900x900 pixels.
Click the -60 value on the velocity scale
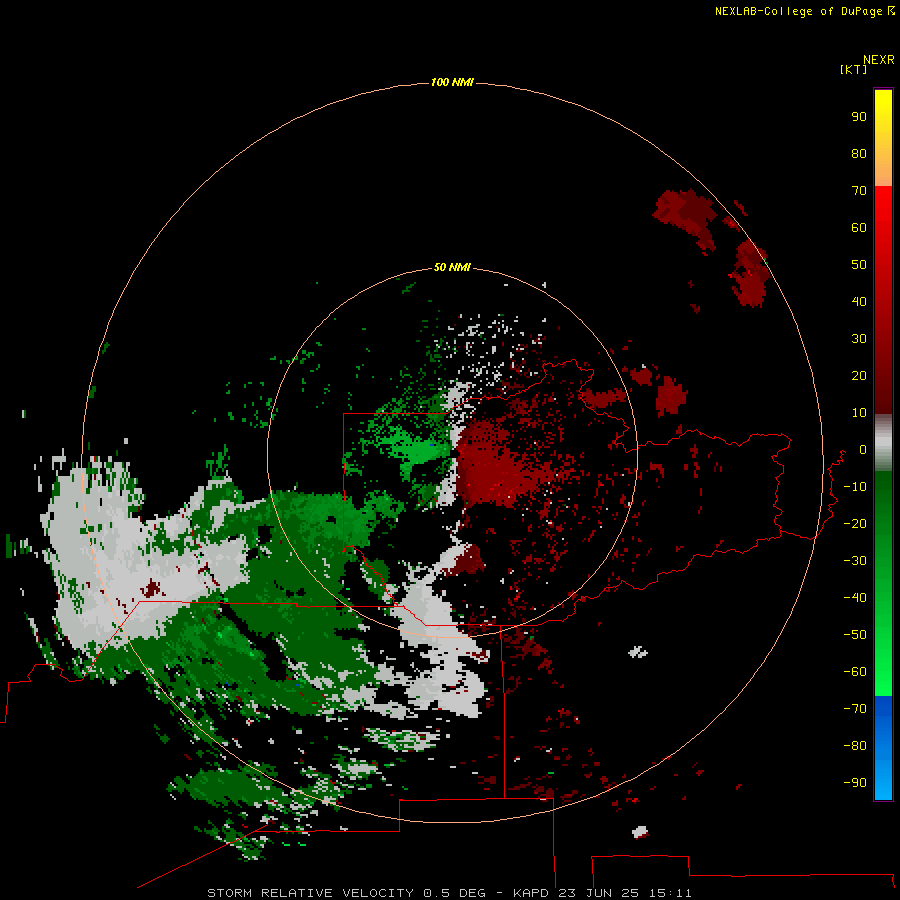[x=855, y=672]
